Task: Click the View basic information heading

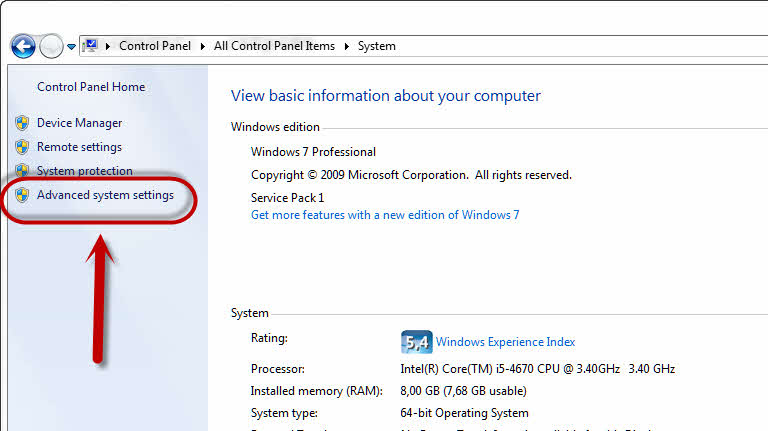Action: (x=386, y=96)
